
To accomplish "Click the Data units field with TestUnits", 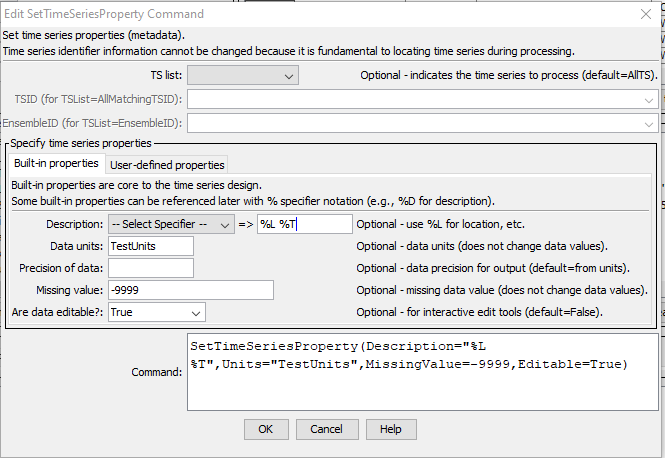I will click(x=151, y=246).
